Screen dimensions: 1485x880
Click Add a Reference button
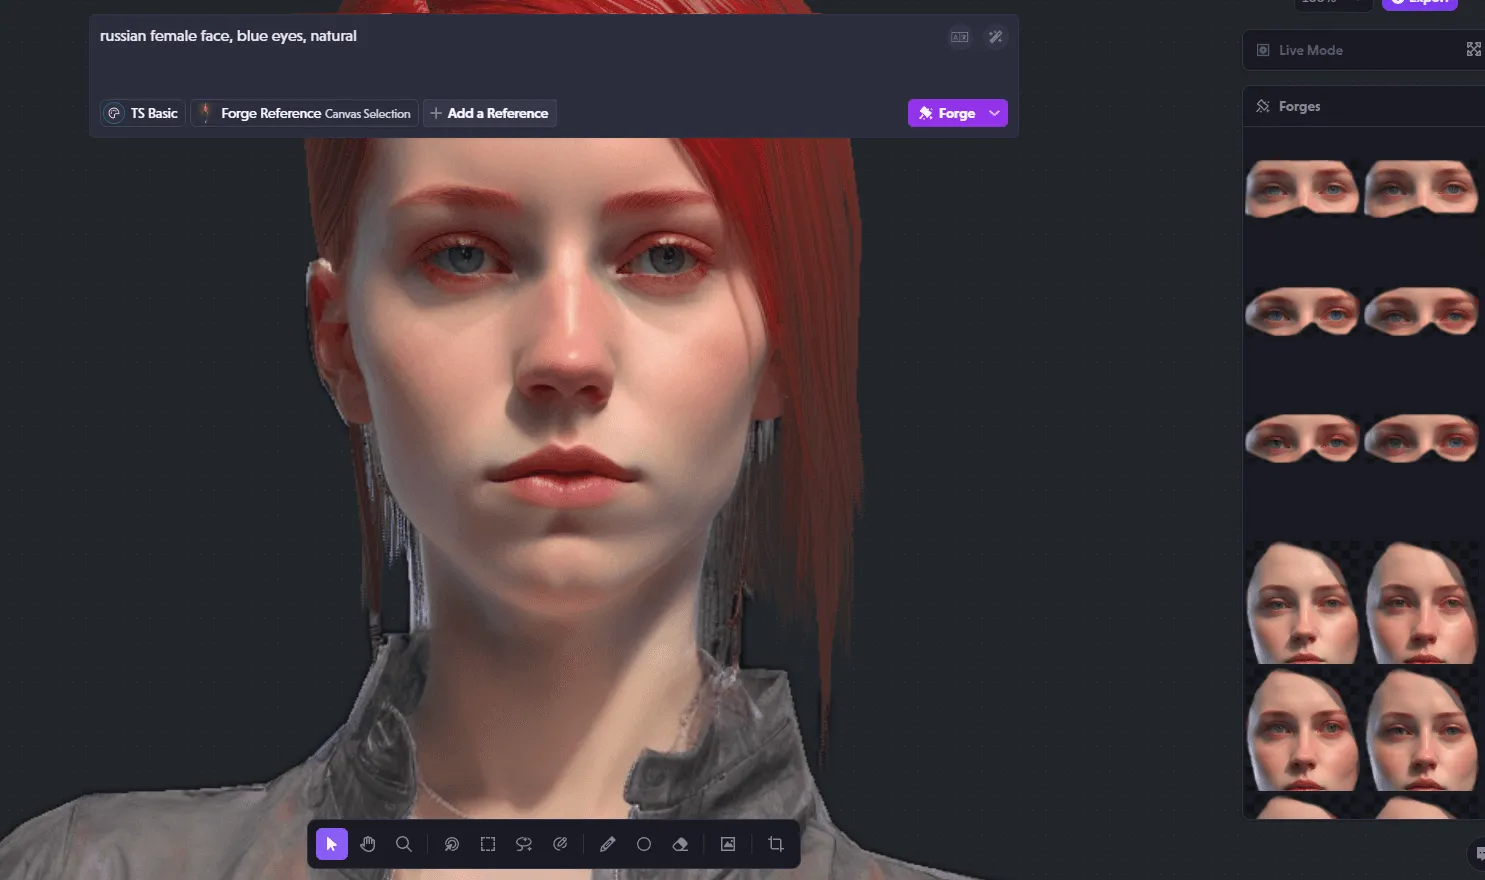point(489,113)
